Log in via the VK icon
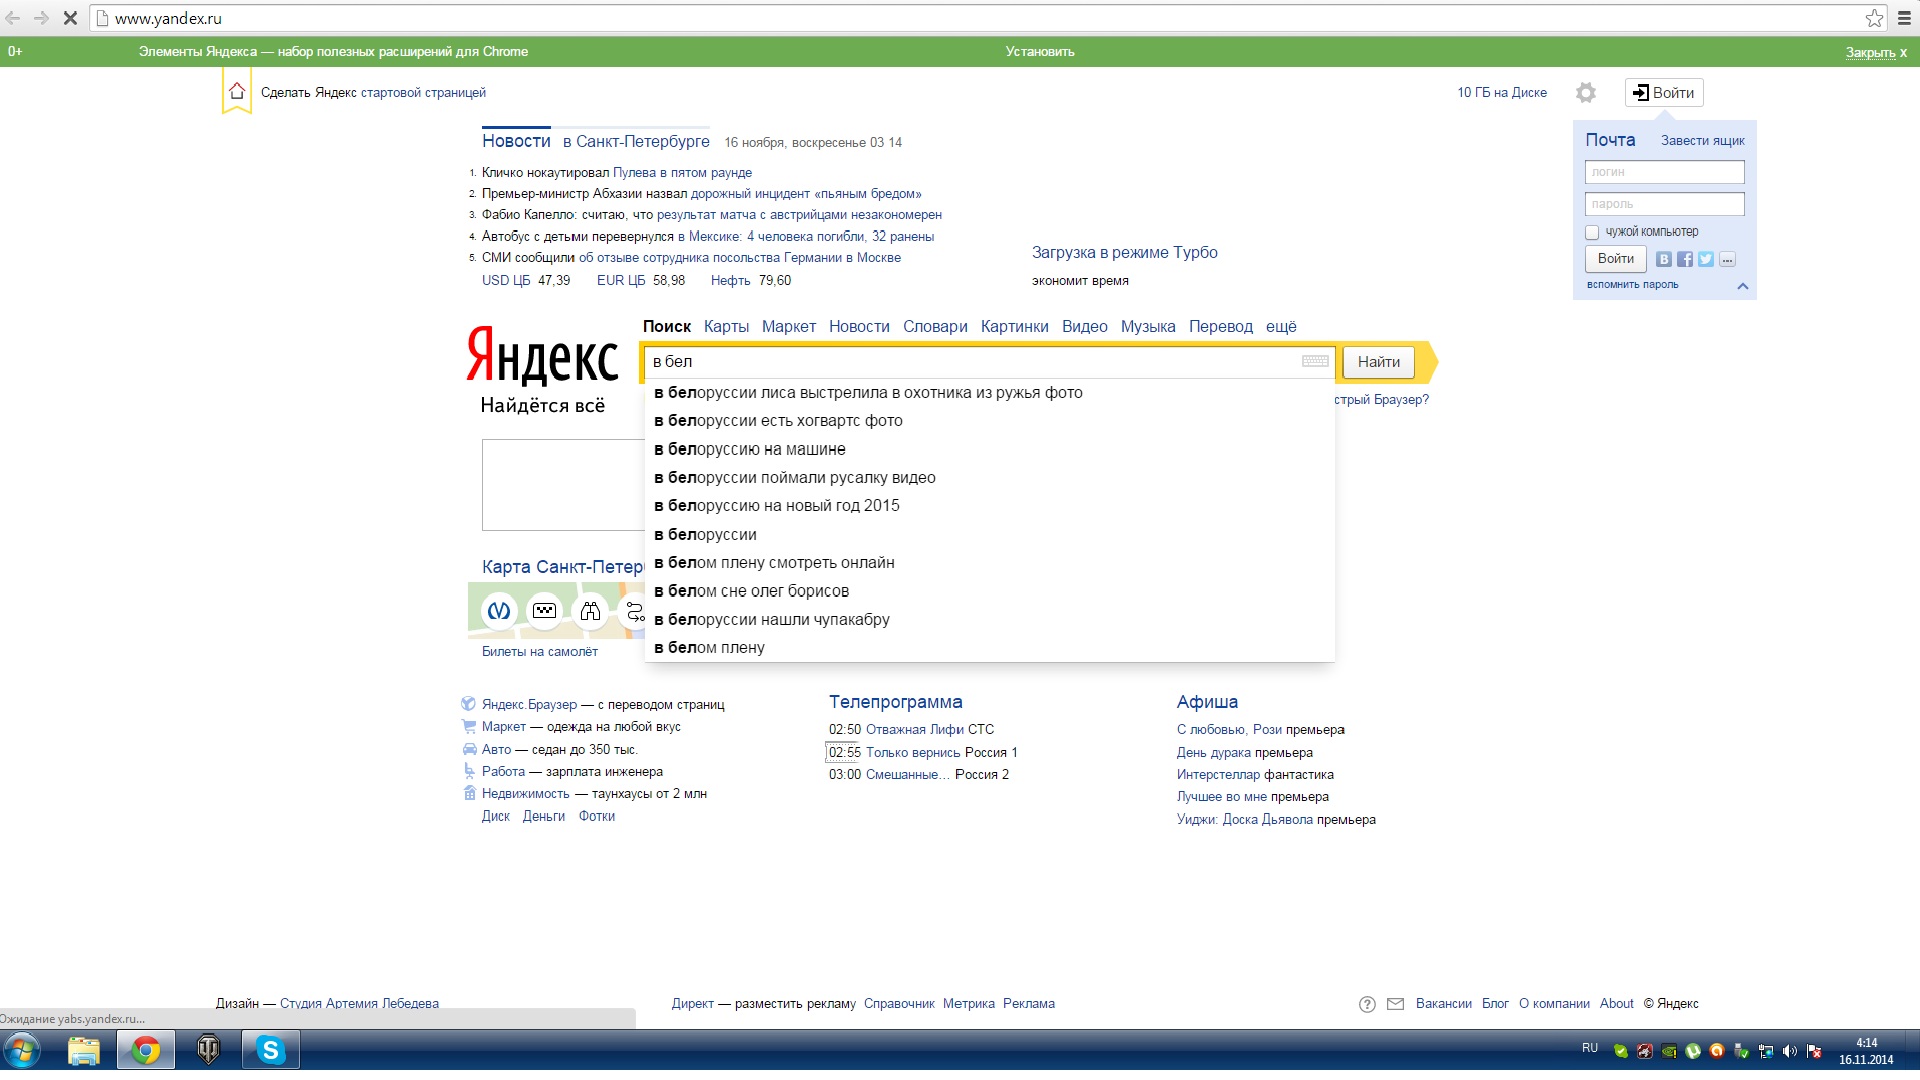The image size is (1920, 1080). pos(1664,259)
